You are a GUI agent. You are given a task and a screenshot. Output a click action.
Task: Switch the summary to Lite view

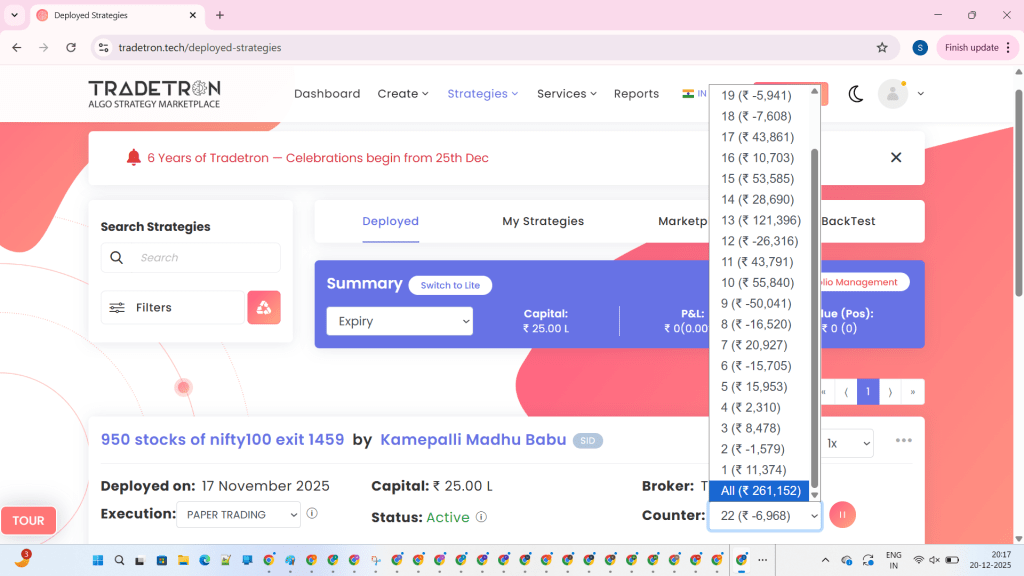[x=450, y=285]
